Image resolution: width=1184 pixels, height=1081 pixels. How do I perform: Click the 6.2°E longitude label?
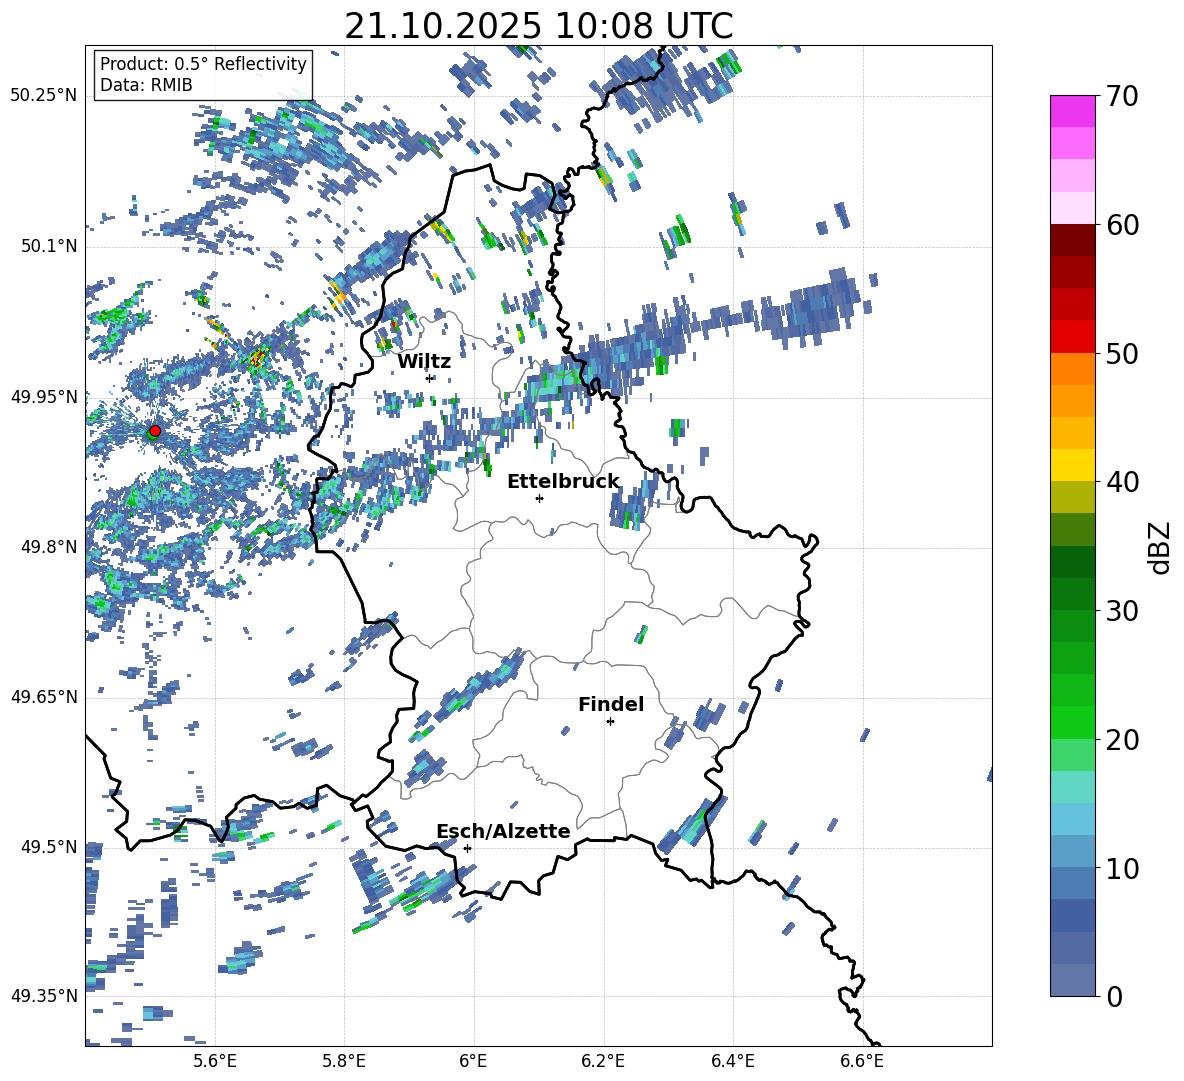pos(603,1061)
